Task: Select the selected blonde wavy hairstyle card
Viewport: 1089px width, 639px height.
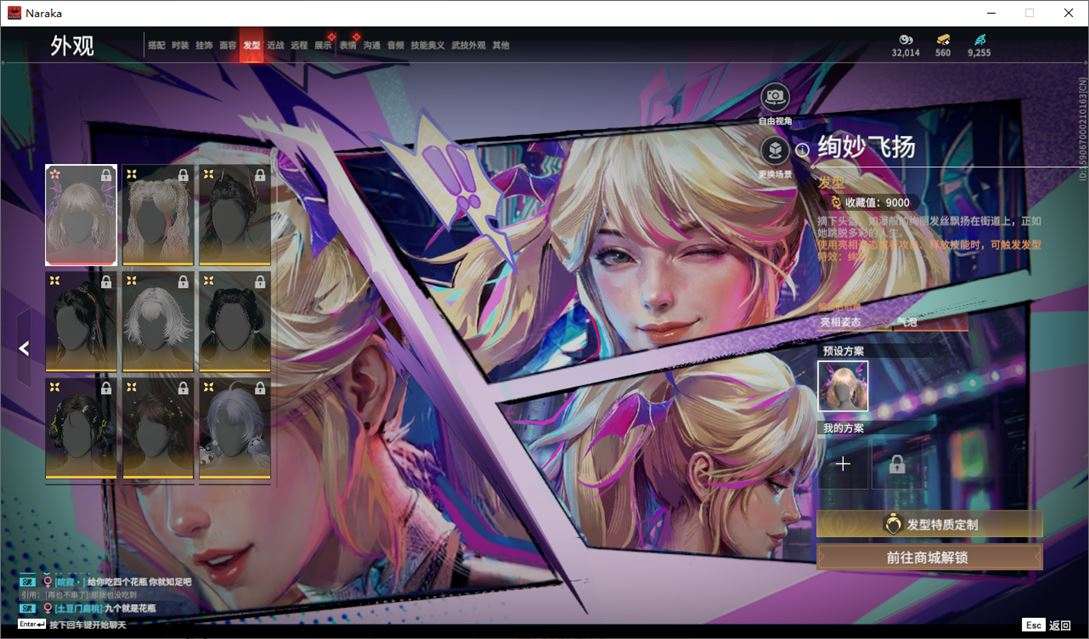Action: (x=81, y=215)
